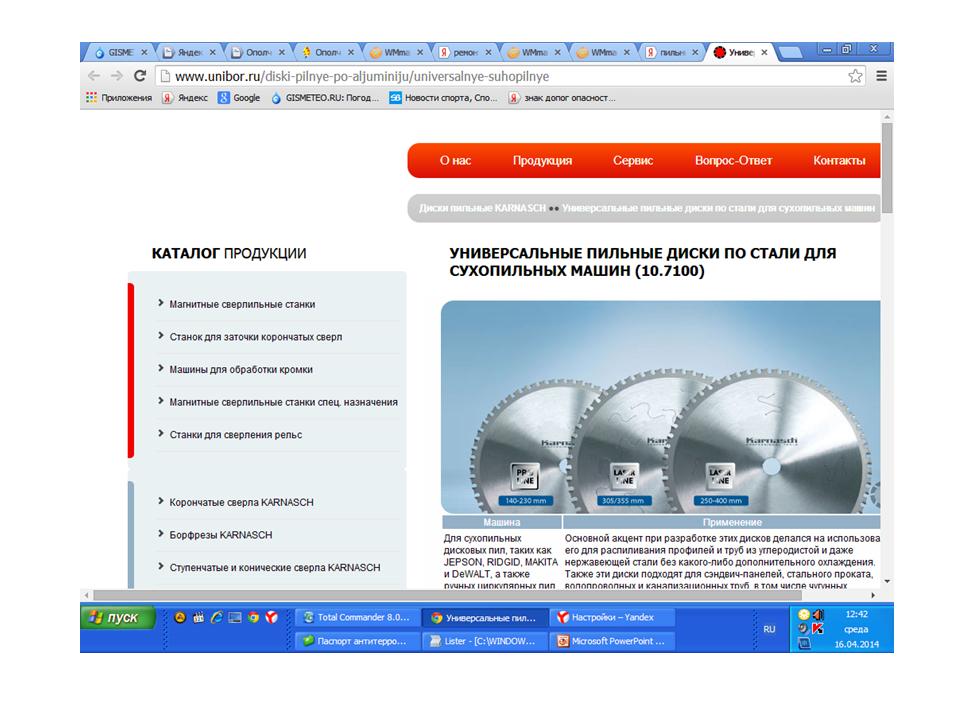Open the Сервис menu item
960x720 pixels.
pyautogui.click(x=633, y=160)
